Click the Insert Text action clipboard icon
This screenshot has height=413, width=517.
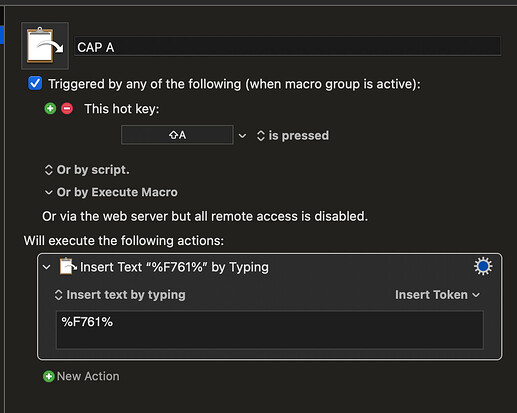click(68, 266)
